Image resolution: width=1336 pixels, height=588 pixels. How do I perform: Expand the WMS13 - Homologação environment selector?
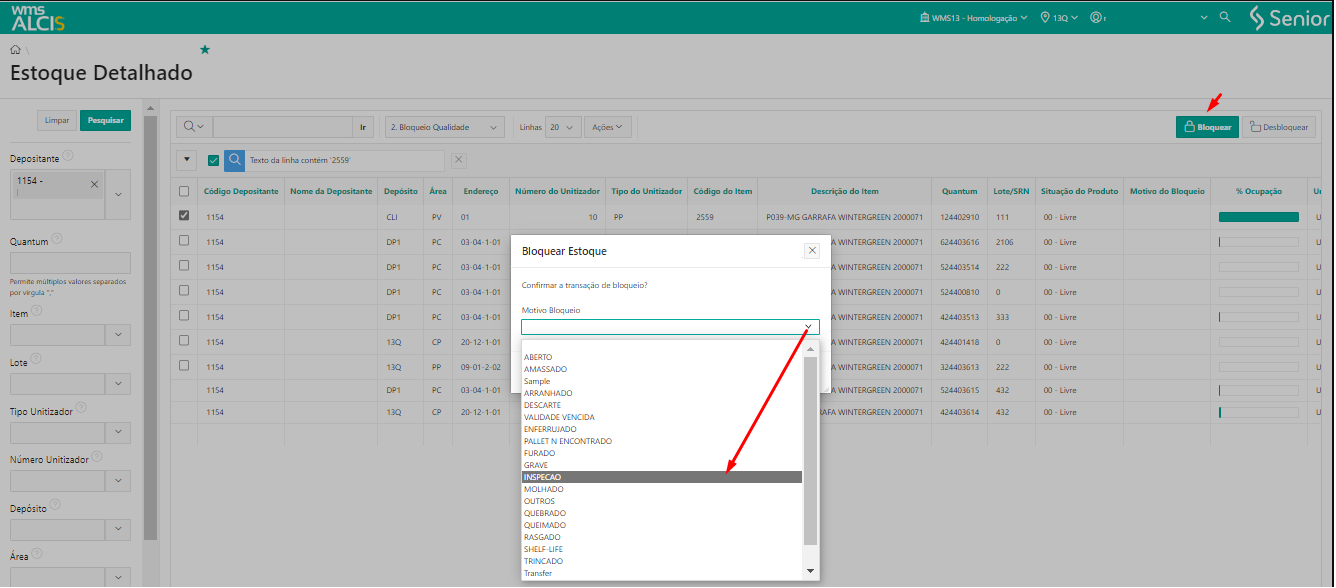pyautogui.click(x=975, y=18)
